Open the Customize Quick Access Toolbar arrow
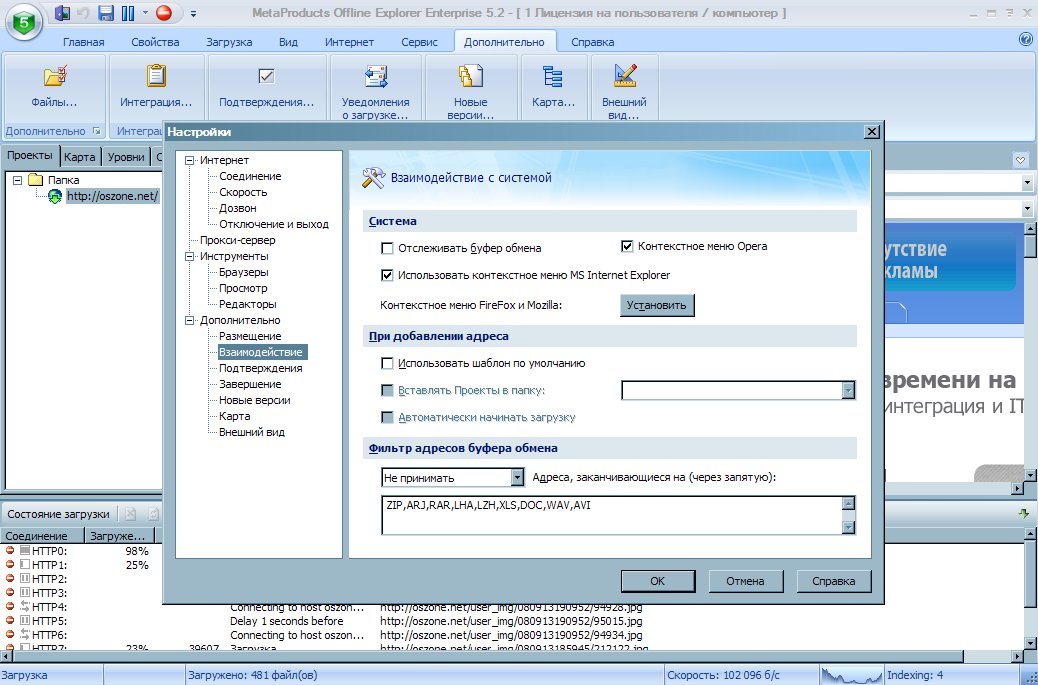The height and width of the screenshot is (685, 1038). coord(193,13)
